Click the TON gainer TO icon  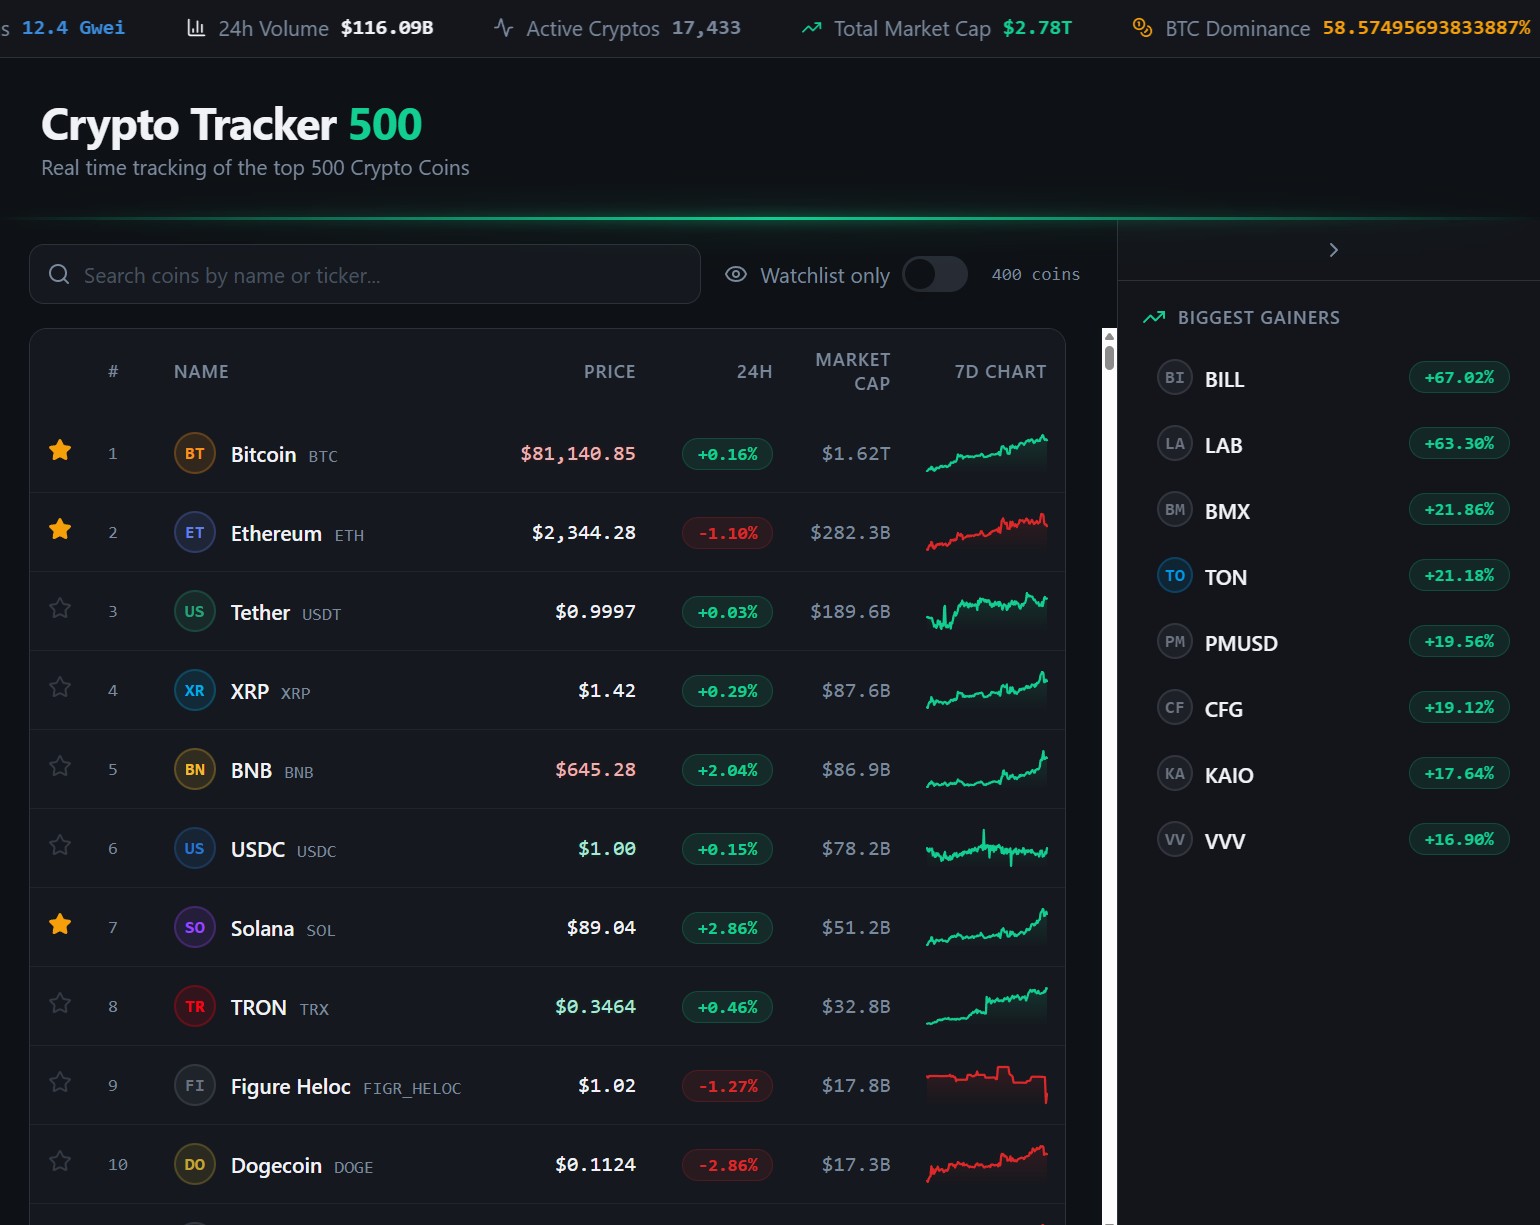[x=1175, y=575]
